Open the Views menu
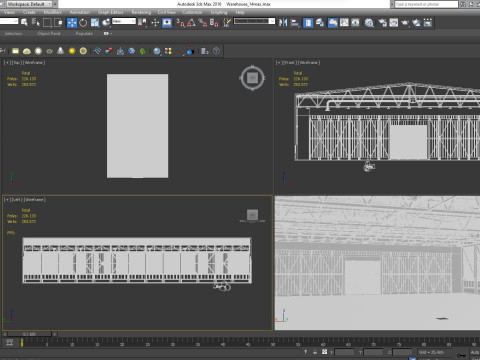The height and width of the screenshot is (360, 480). tap(9, 12)
